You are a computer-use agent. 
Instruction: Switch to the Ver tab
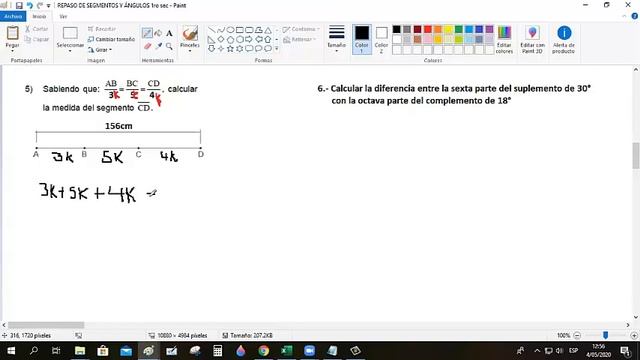coord(63,16)
